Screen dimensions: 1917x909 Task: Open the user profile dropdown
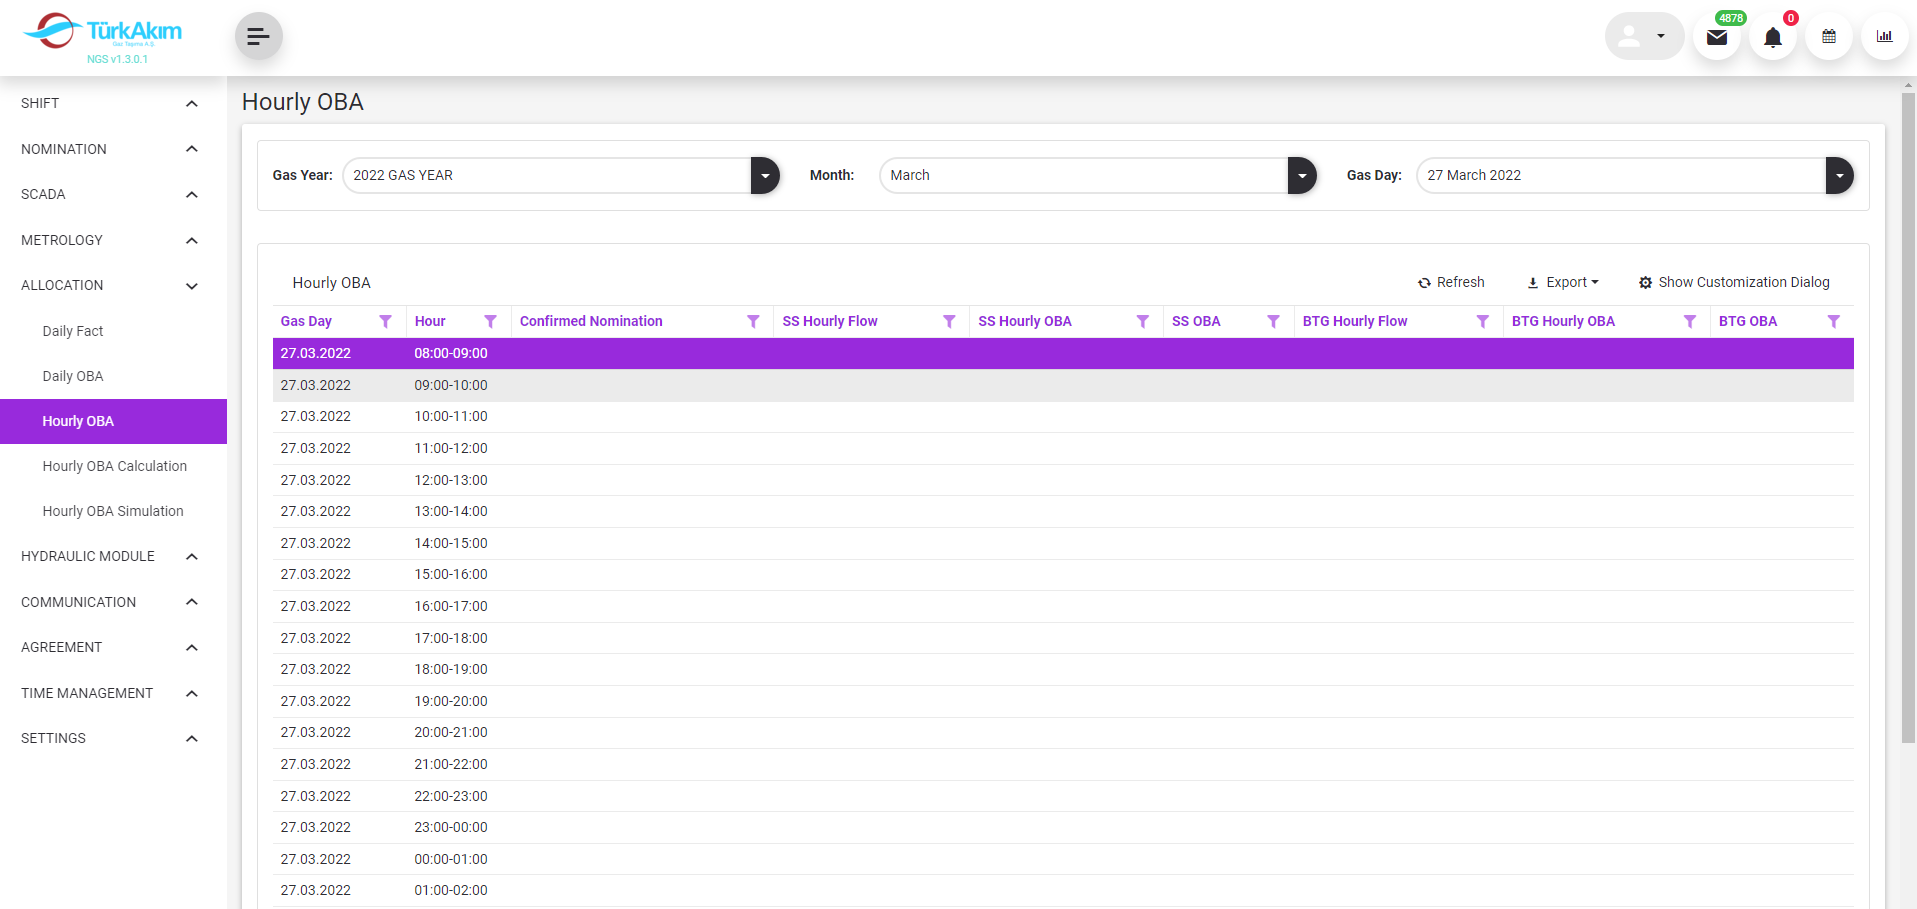click(1644, 37)
